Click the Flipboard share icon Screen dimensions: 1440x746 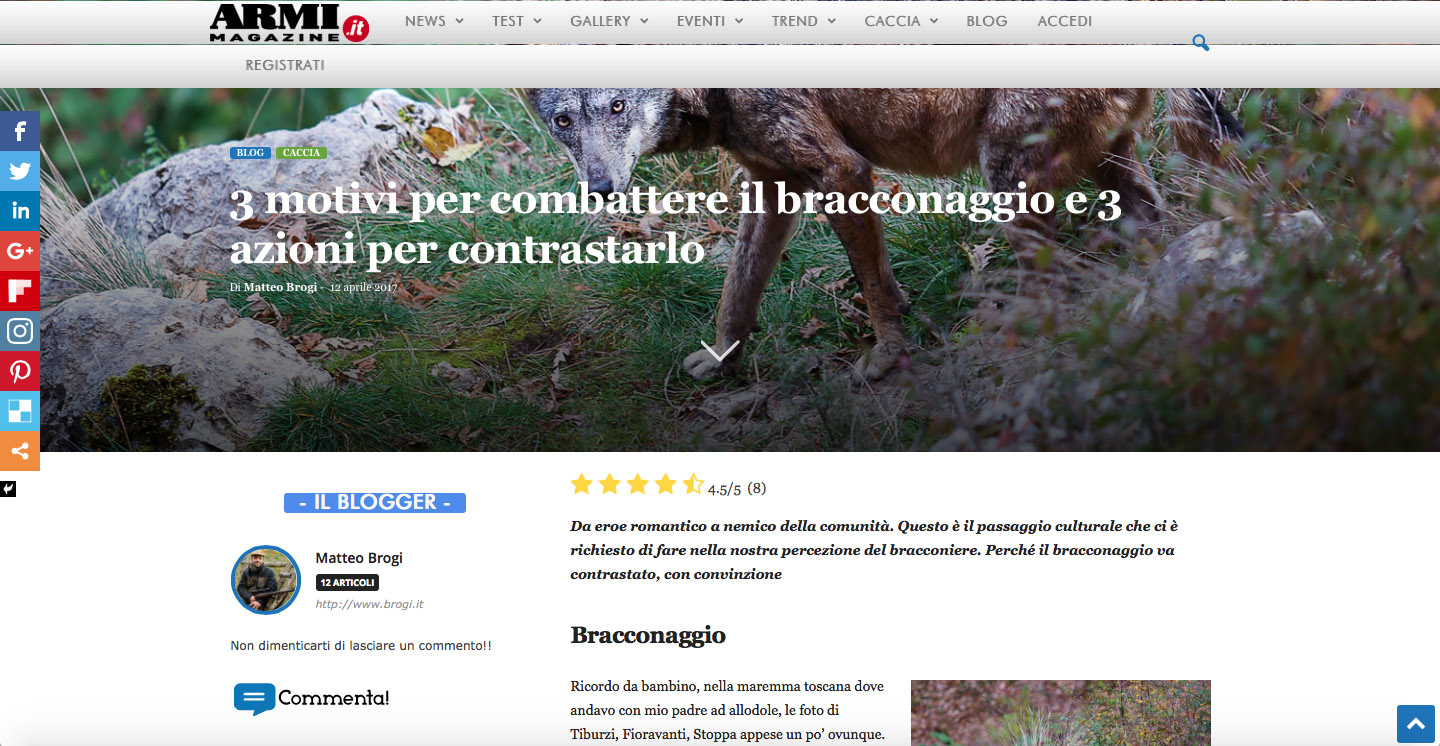tap(20, 291)
